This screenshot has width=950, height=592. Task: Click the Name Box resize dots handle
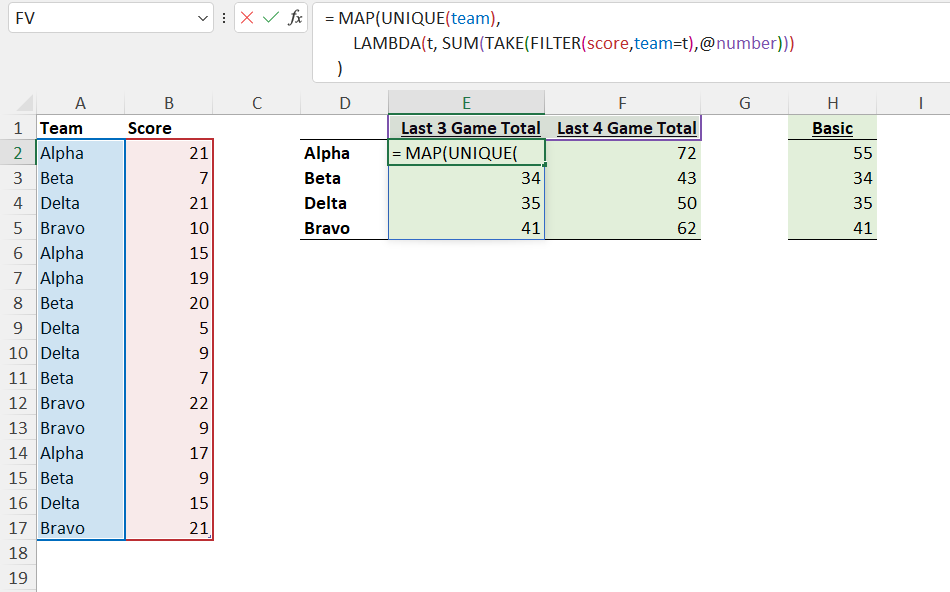tap(224, 18)
